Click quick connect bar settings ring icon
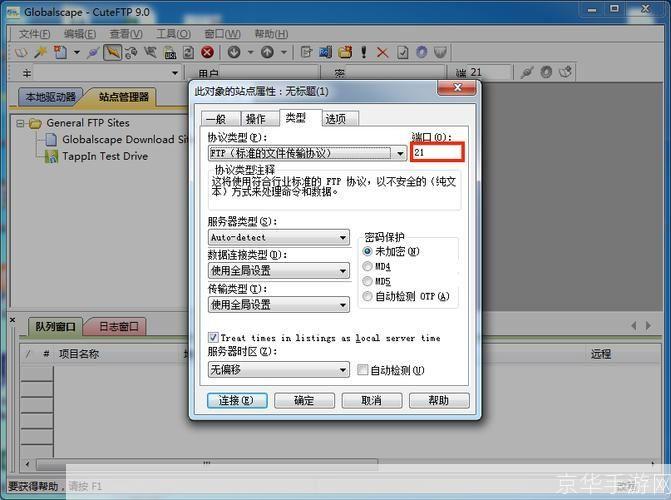671x500 pixels. [x=546, y=72]
